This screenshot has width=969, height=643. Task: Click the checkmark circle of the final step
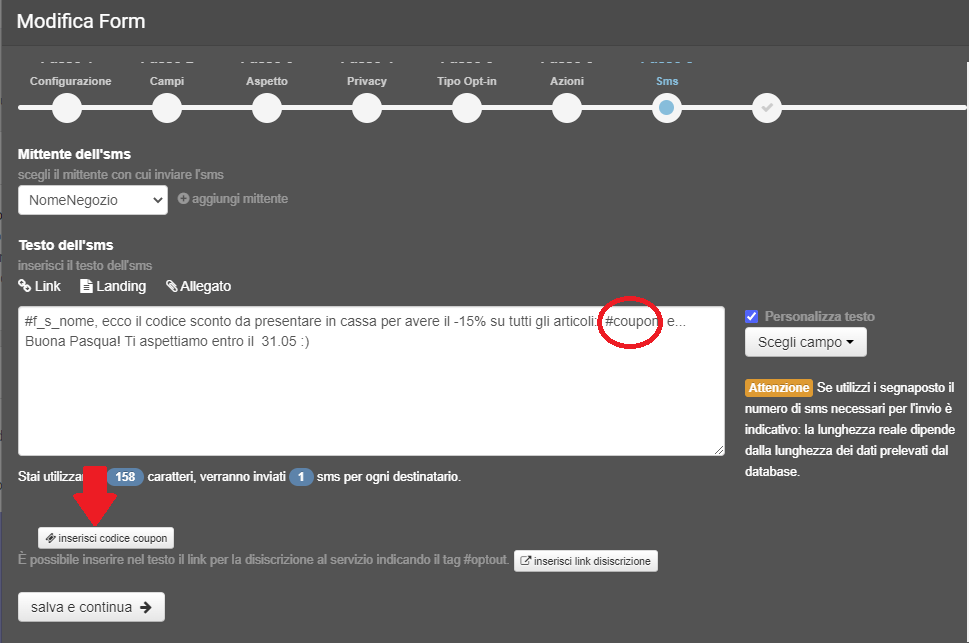pyautogui.click(x=766, y=108)
